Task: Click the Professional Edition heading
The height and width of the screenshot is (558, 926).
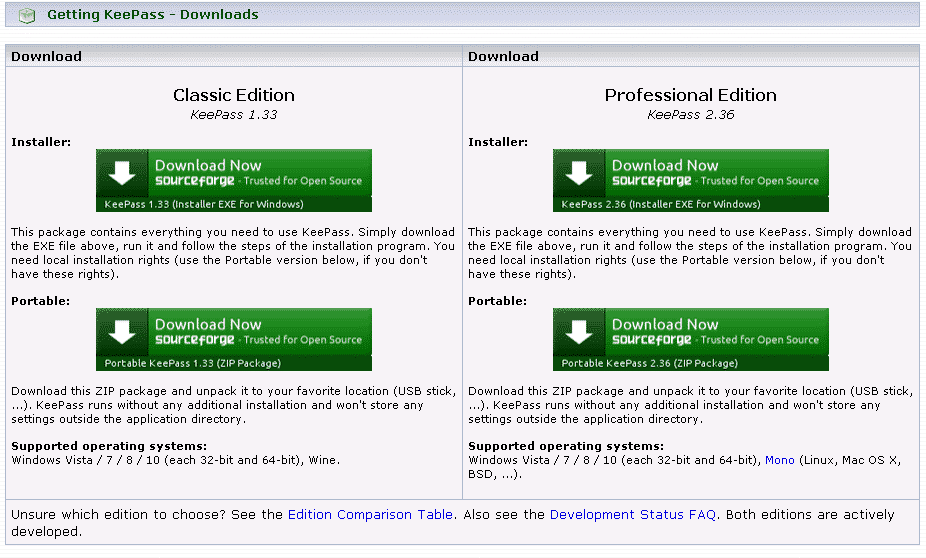Action: [690, 95]
